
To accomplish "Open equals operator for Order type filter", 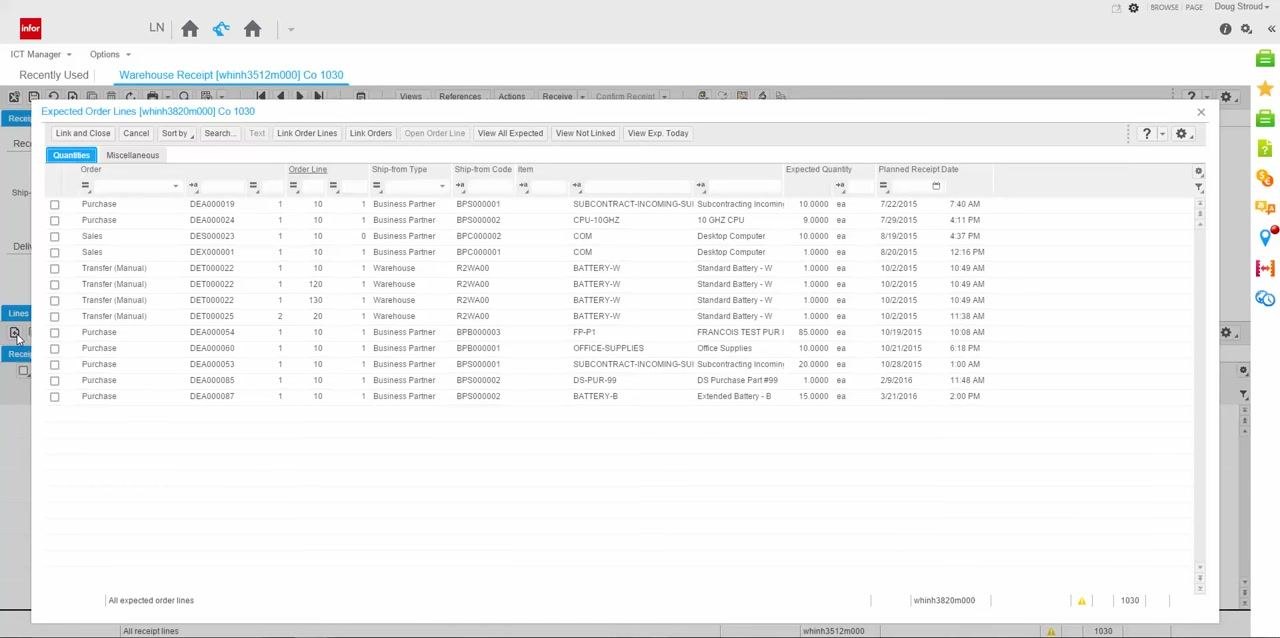I will [x=85, y=186].
